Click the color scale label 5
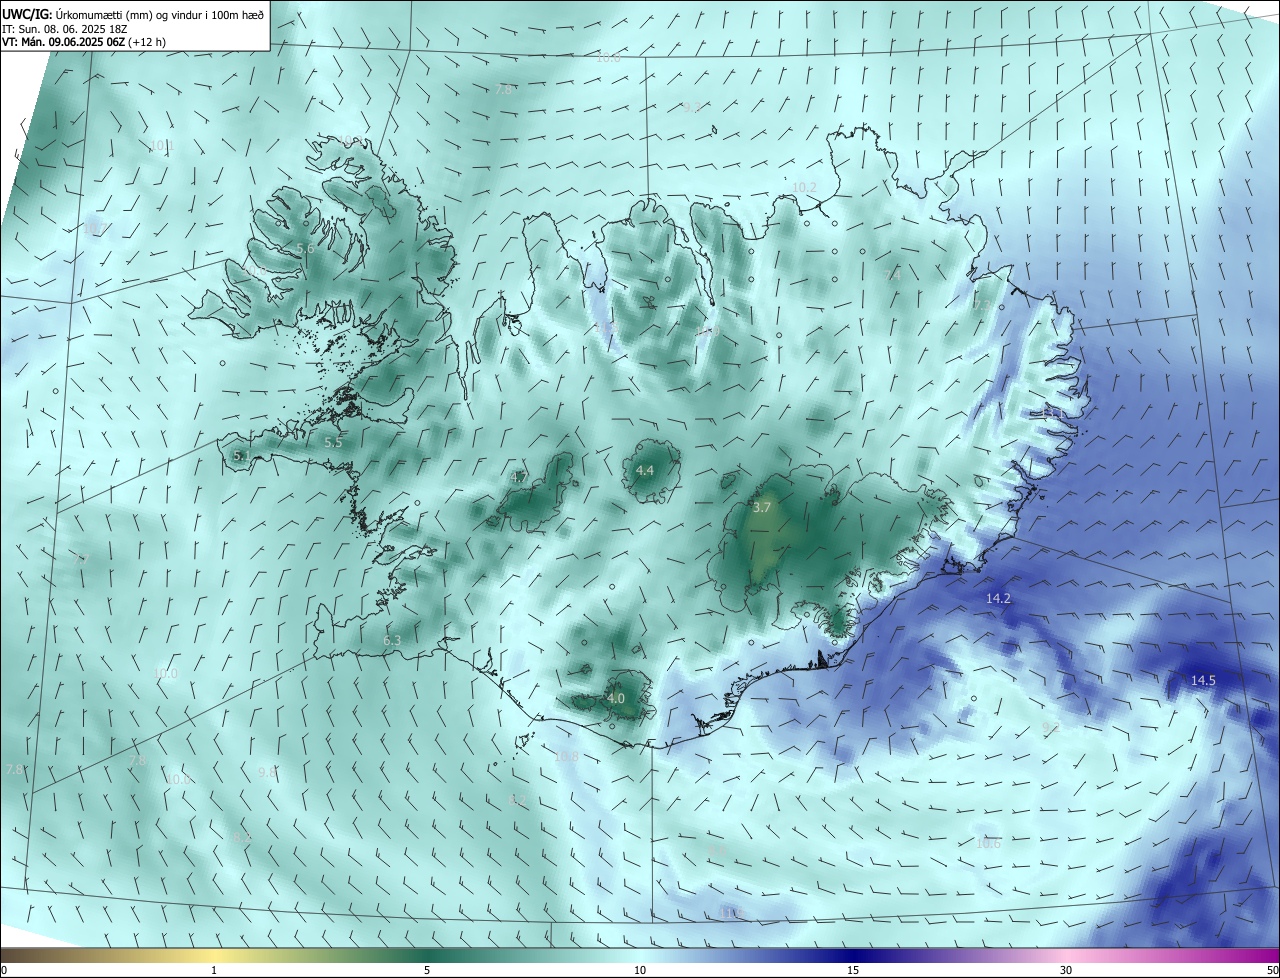The height and width of the screenshot is (978, 1280). point(427,970)
